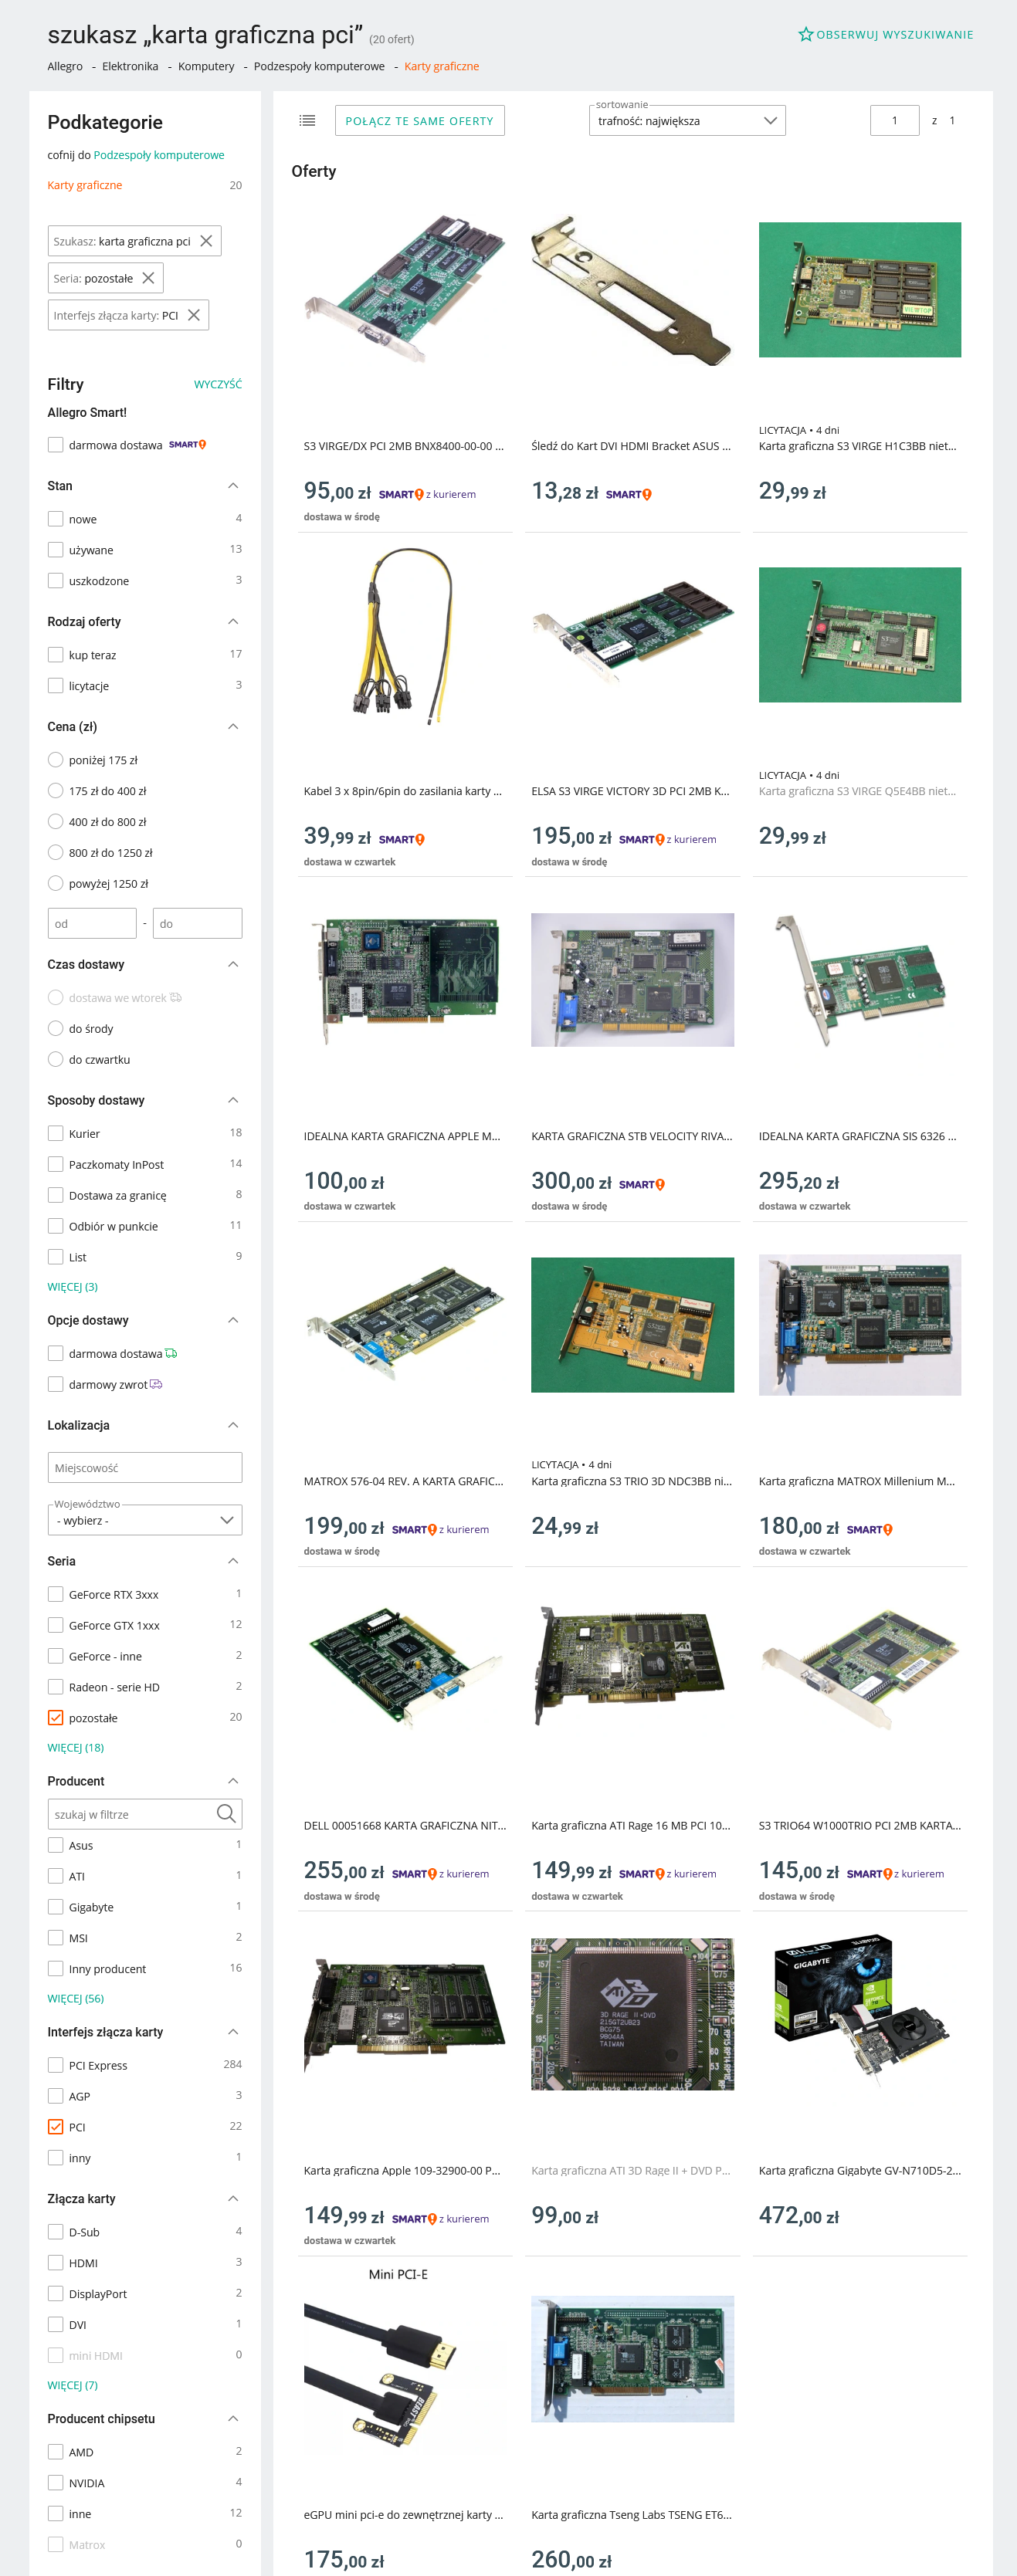Collapse the 'Stan' filter section

tap(233, 486)
